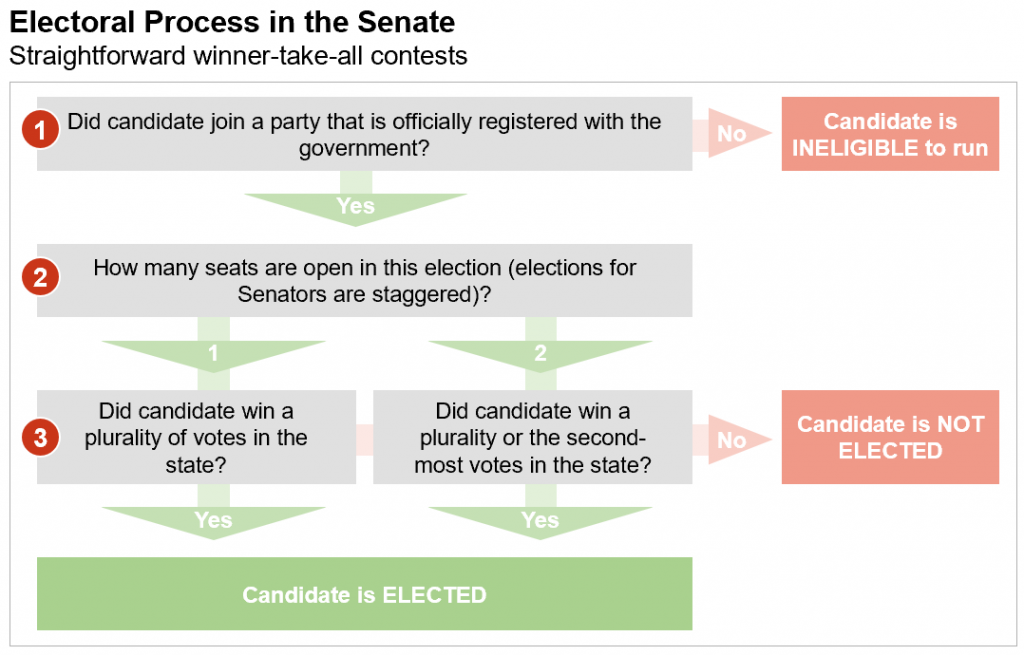Click the No arrow pointing to NOT ELECTED
Screen dimensions: 1024x655
732,439
